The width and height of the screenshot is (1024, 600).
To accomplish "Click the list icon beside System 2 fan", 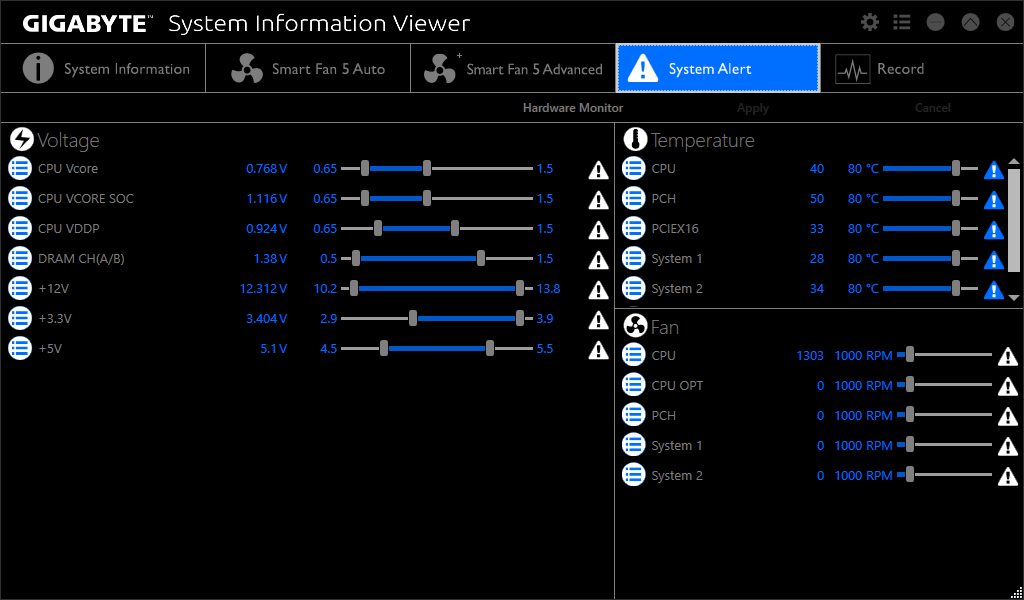I will pos(633,475).
